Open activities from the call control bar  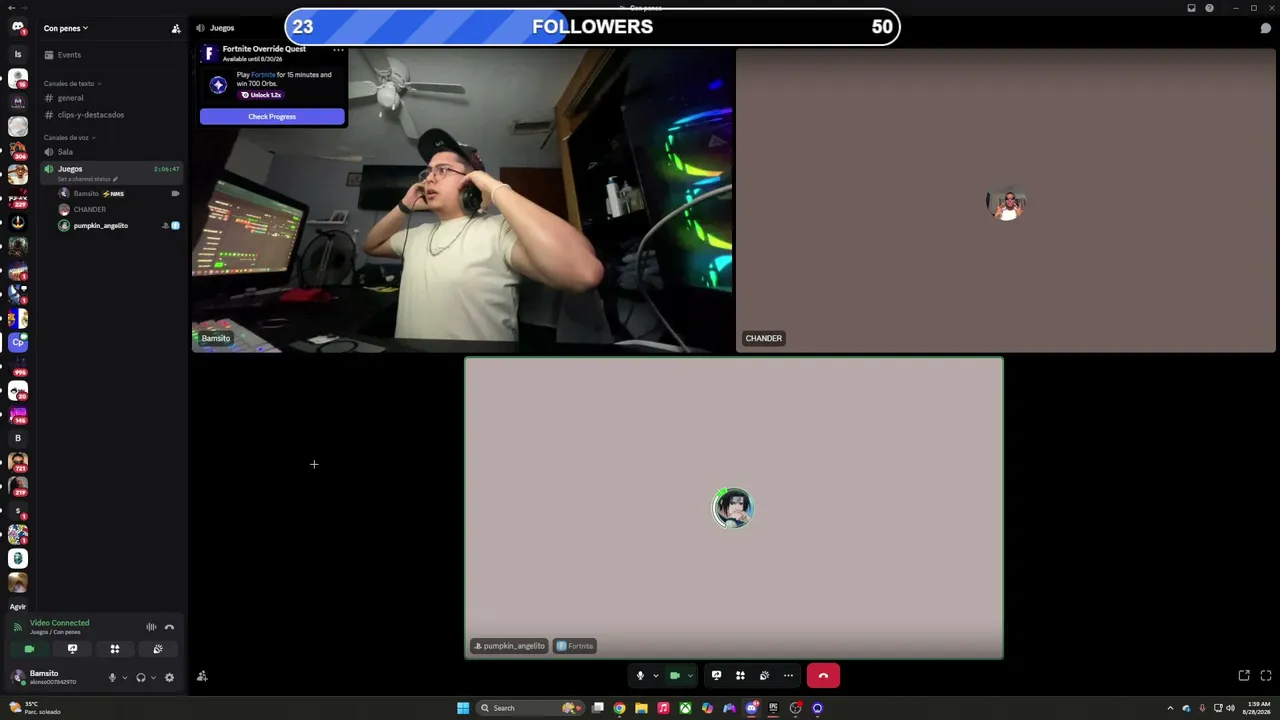[x=740, y=676]
